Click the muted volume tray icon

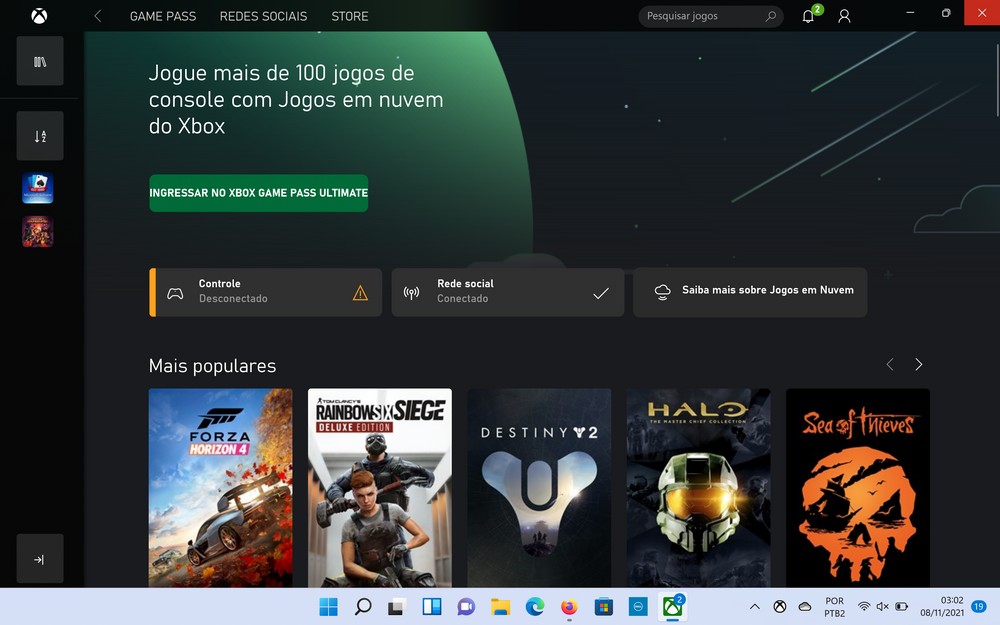(x=883, y=607)
